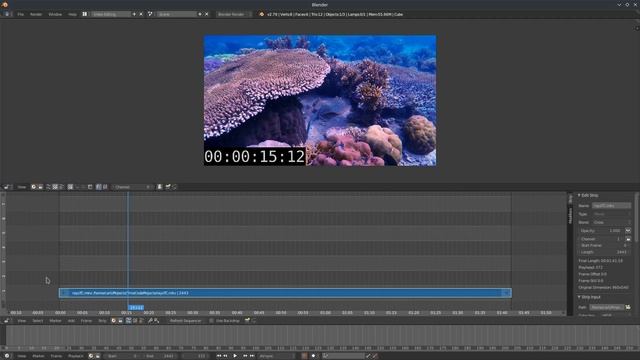This screenshot has width=640, height=360.
Task: Click the strip Name field
Action: click(x=611, y=206)
